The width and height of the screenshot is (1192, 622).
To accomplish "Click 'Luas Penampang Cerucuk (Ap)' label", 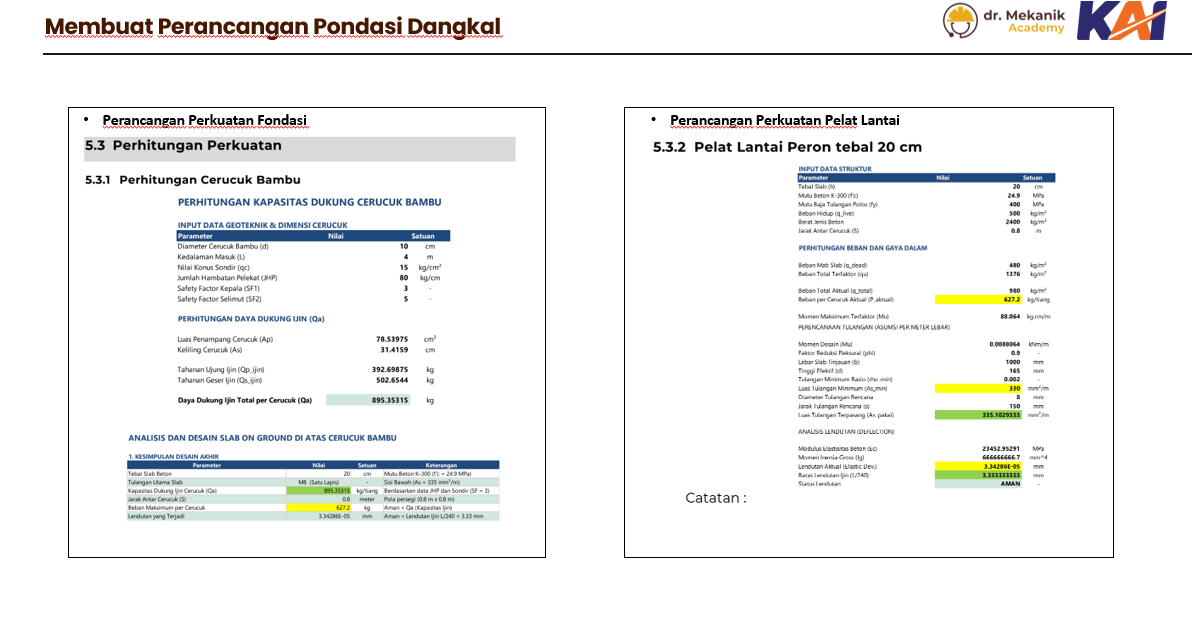I will coord(225,339).
